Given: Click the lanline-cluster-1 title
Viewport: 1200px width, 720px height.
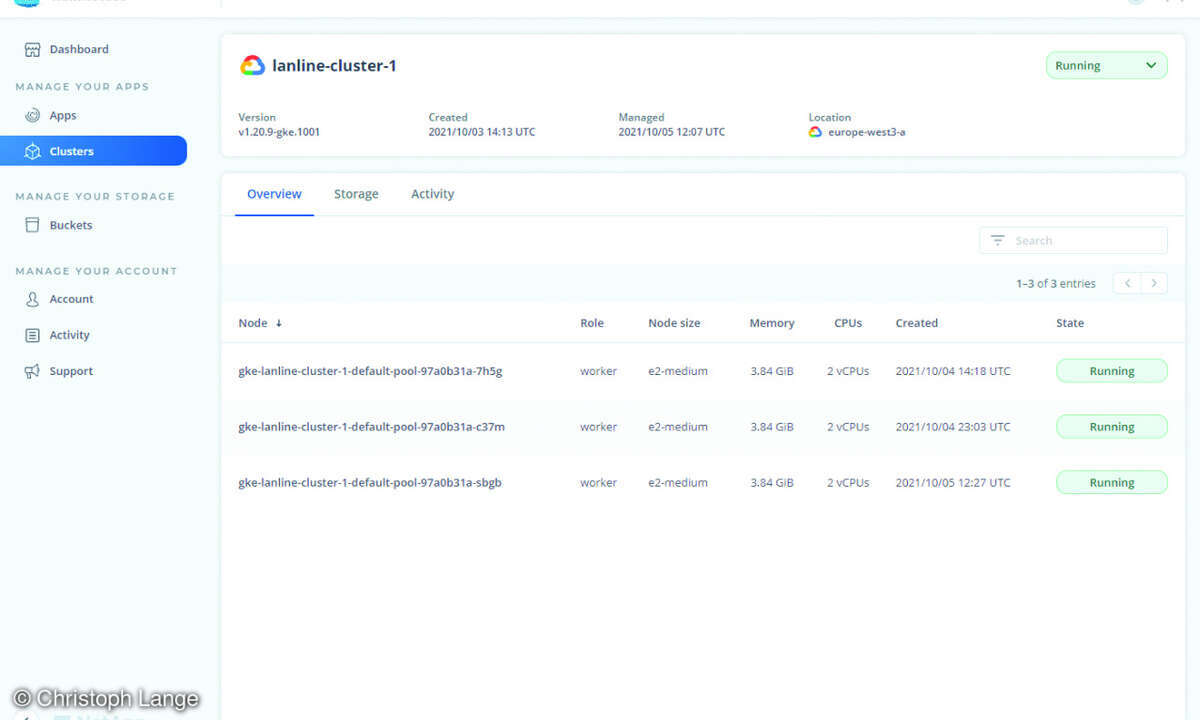Looking at the screenshot, I should coord(334,66).
